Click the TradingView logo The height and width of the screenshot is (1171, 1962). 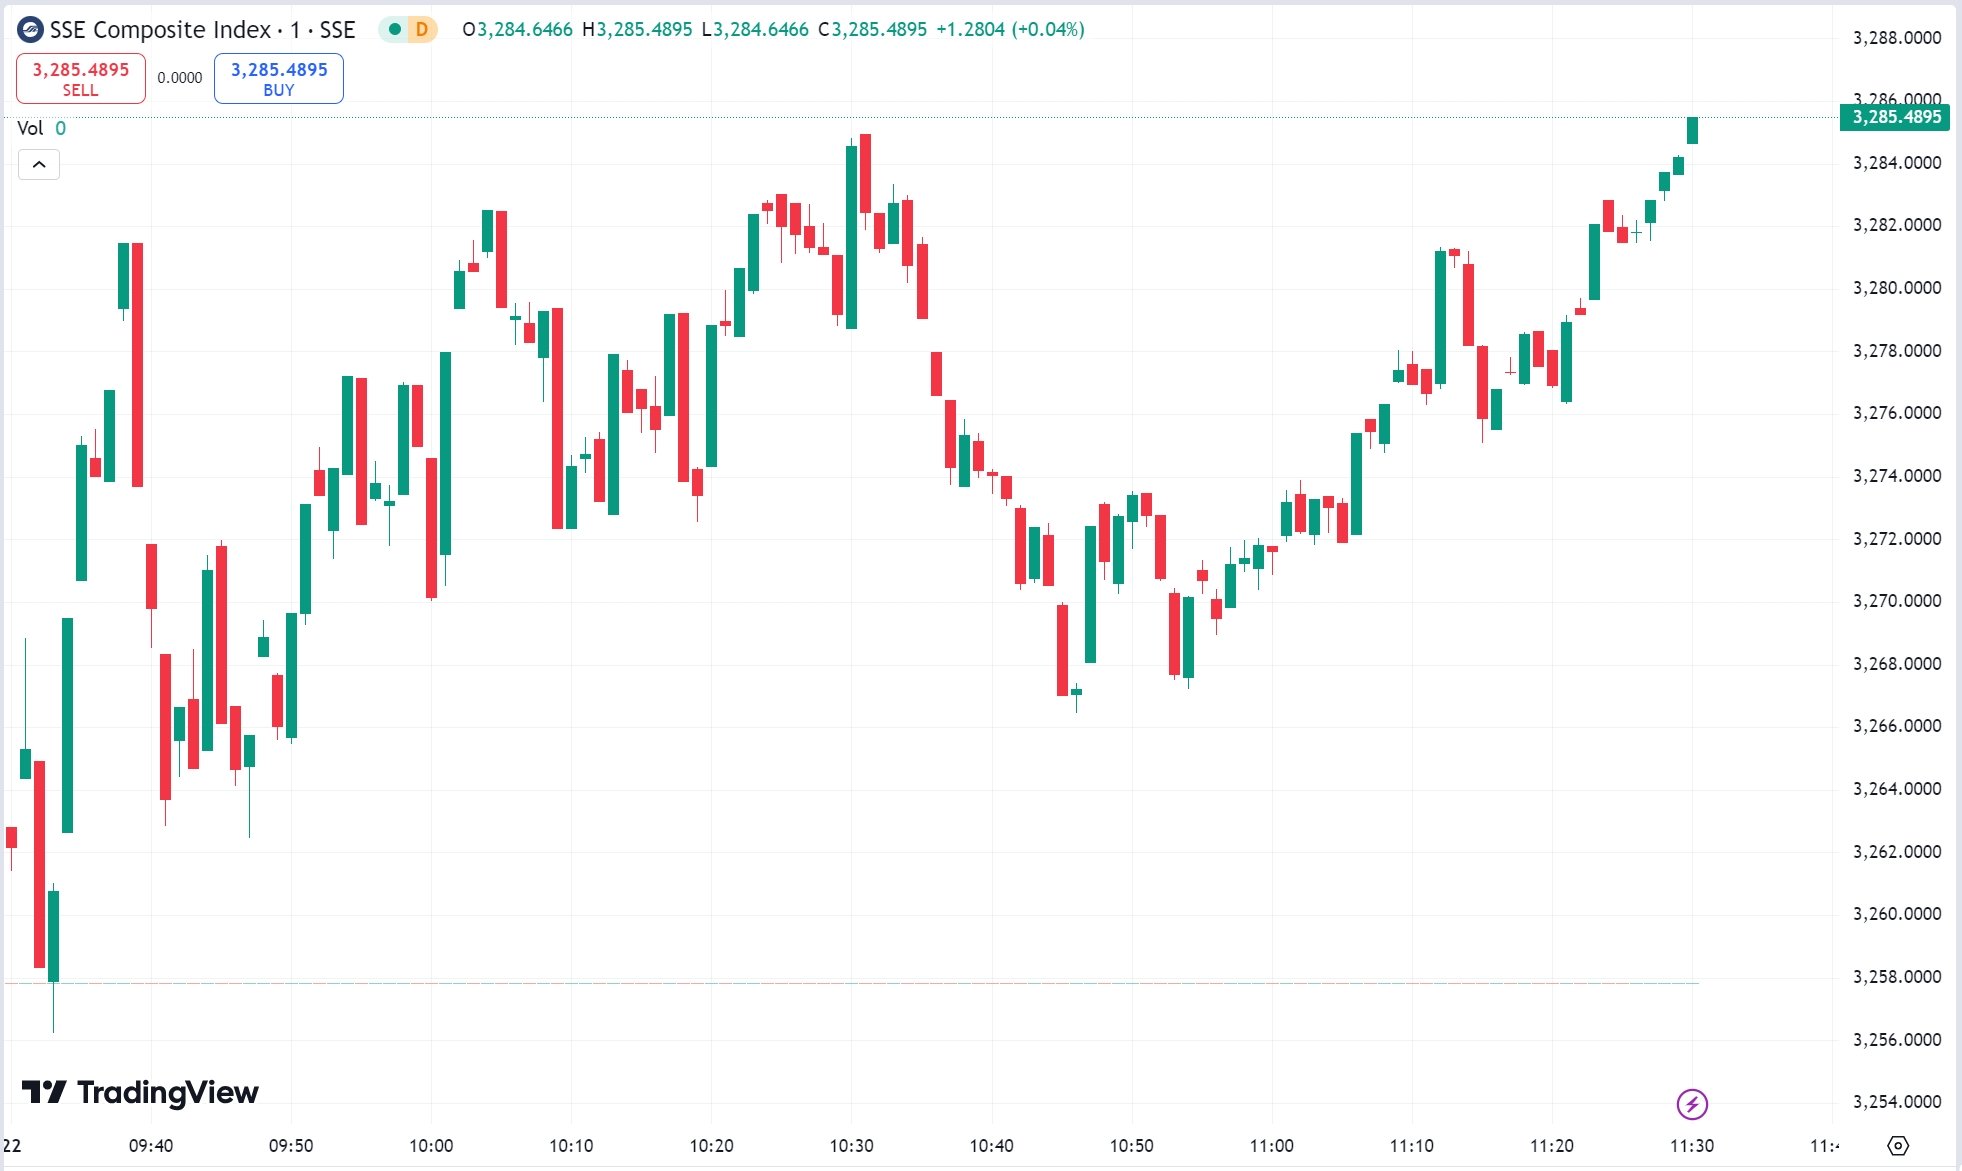coord(140,1092)
